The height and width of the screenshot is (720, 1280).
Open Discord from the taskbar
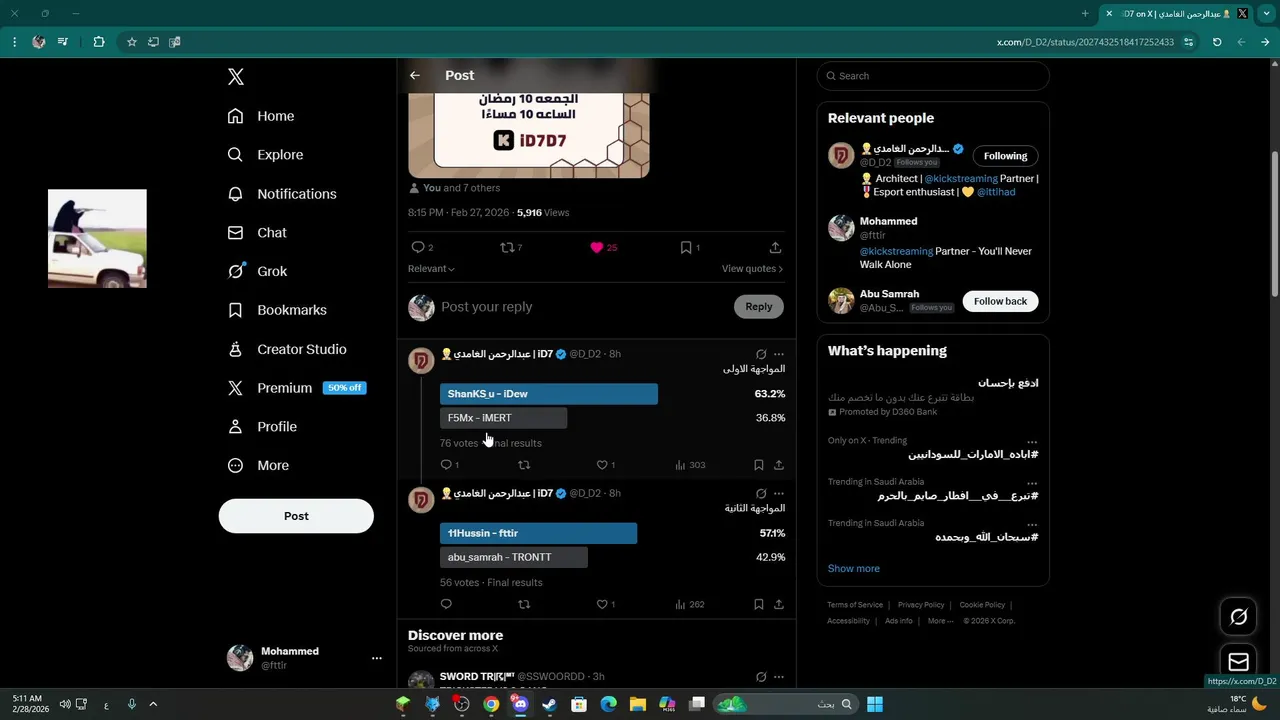pos(520,704)
